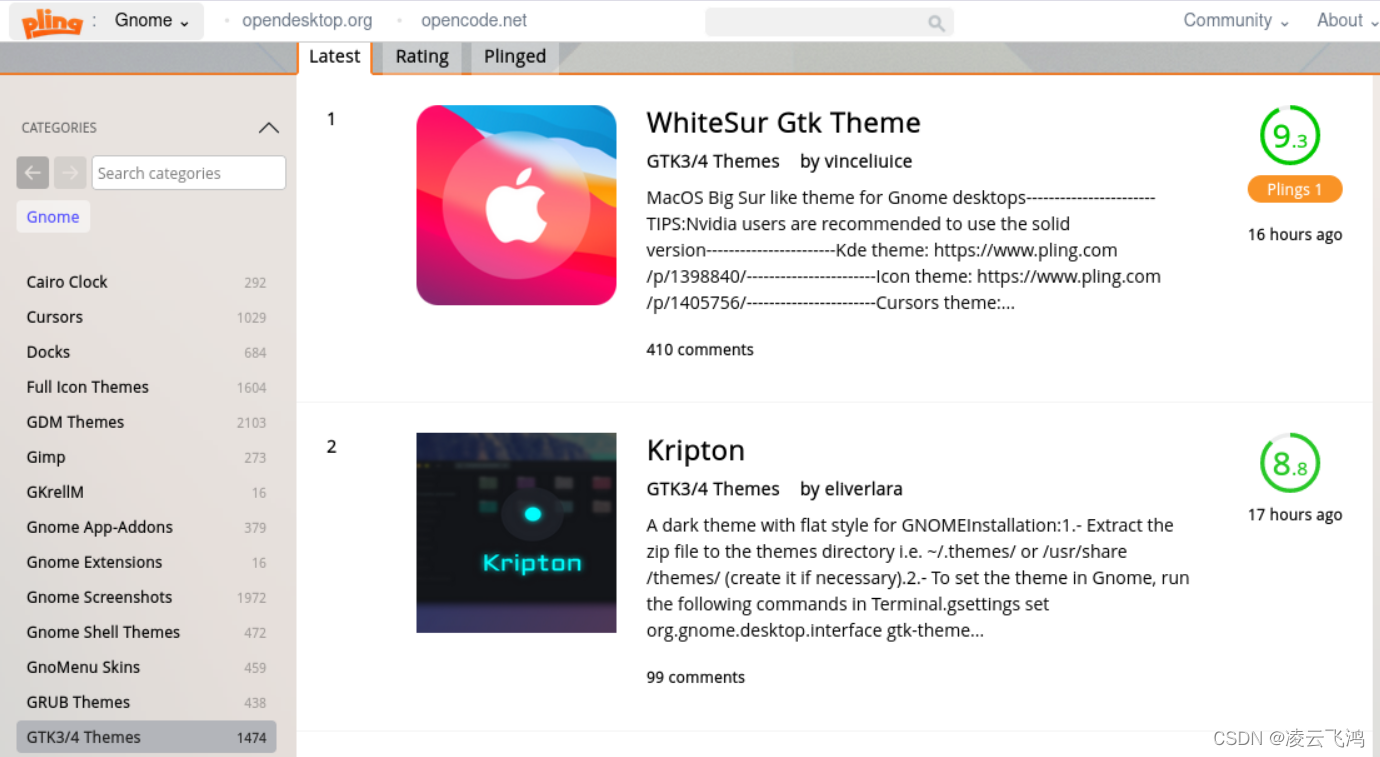Click the 99 comments text

point(696,677)
